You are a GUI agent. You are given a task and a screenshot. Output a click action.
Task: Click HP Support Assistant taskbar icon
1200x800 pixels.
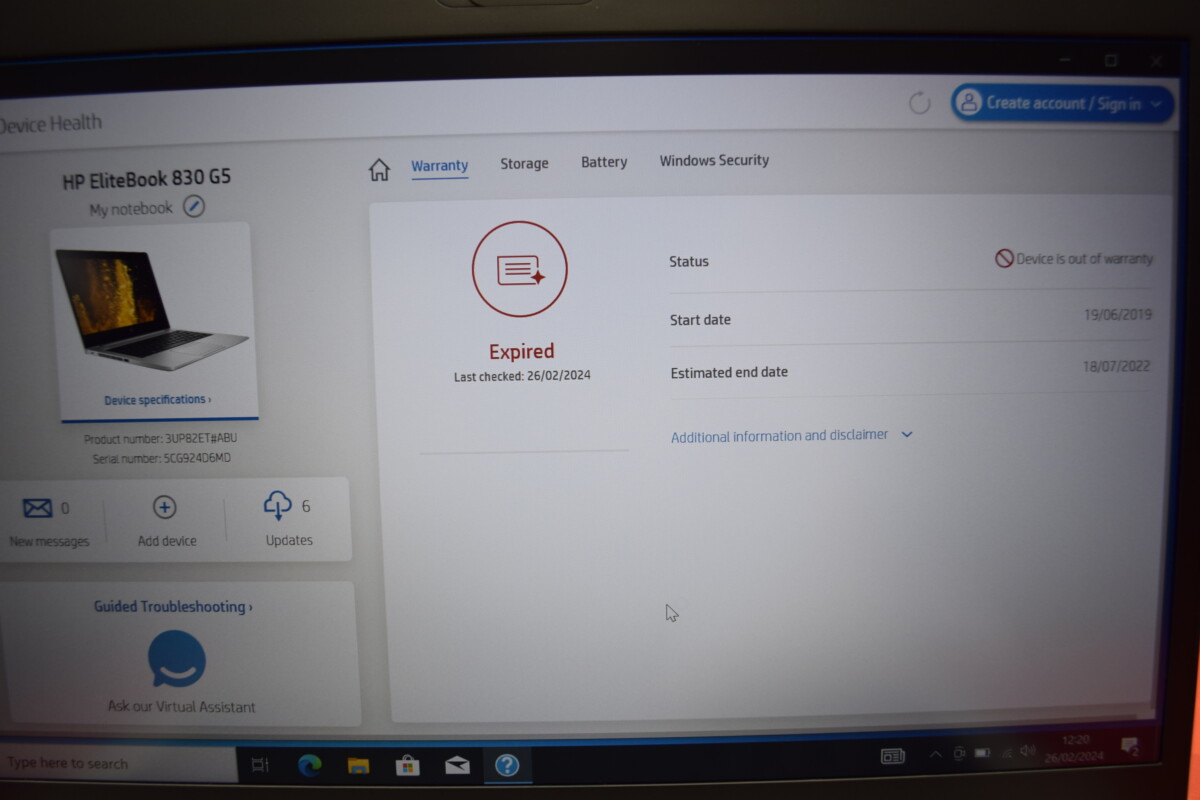tap(507, 765)
